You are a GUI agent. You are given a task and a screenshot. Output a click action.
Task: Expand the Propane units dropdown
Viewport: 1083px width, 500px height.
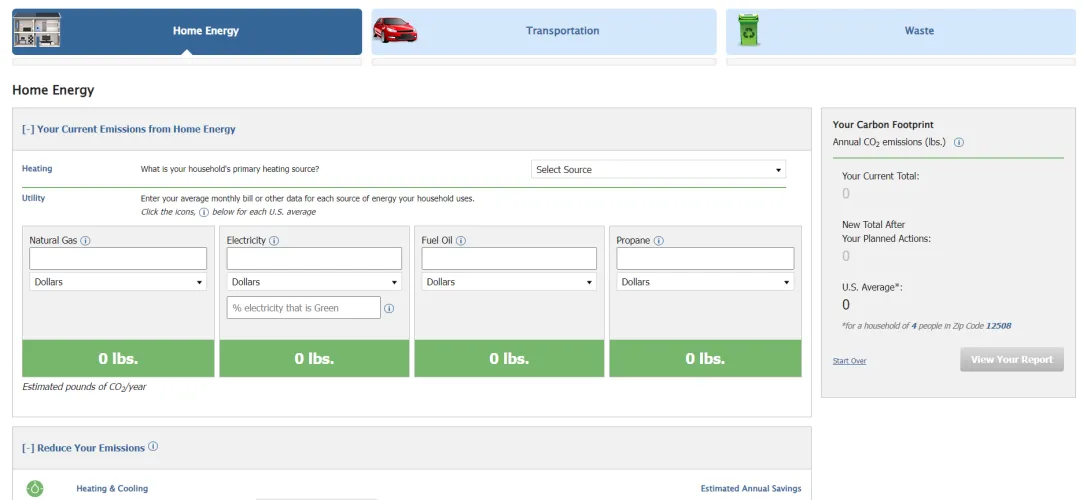(705, 282)
